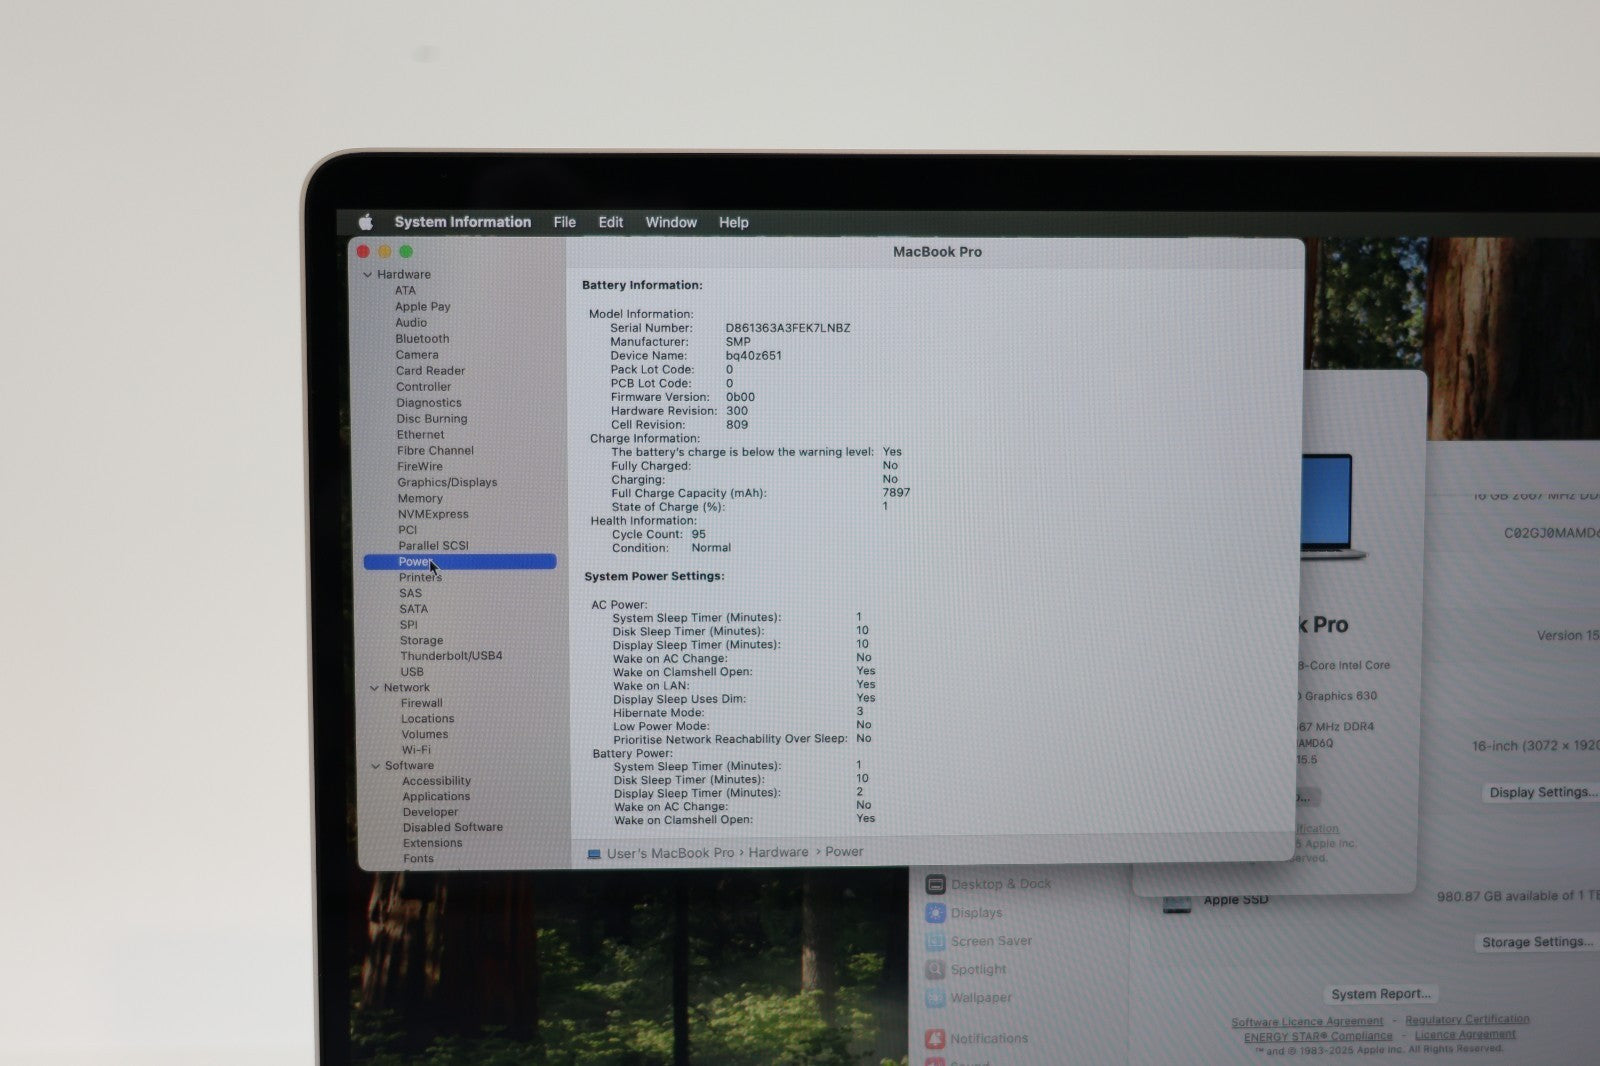Select Card Reader in the sidebar
The image size is (1600, 1066).
(x=430, y=370)
